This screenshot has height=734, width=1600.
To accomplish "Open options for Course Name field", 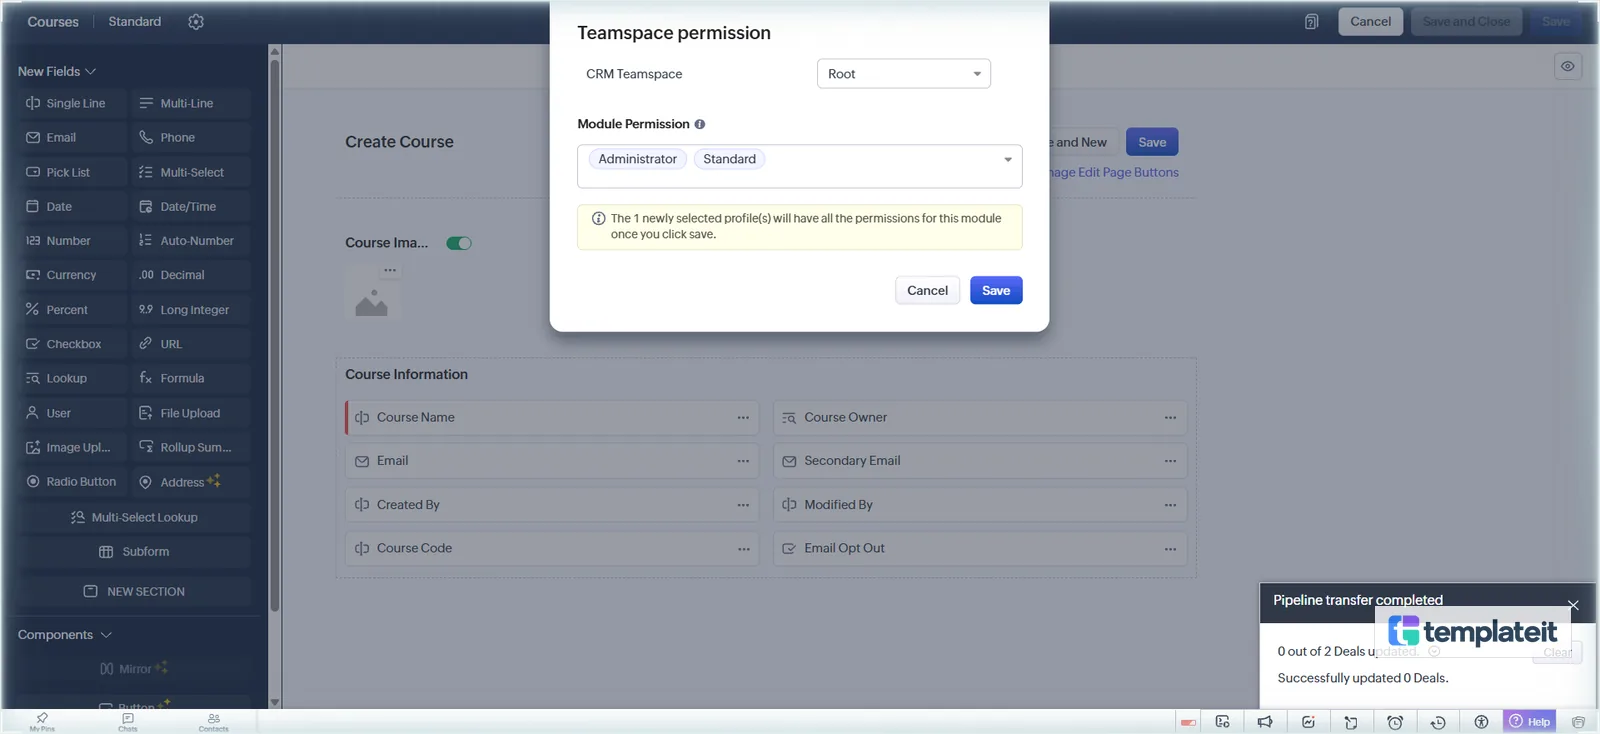I will click(743, 418).
